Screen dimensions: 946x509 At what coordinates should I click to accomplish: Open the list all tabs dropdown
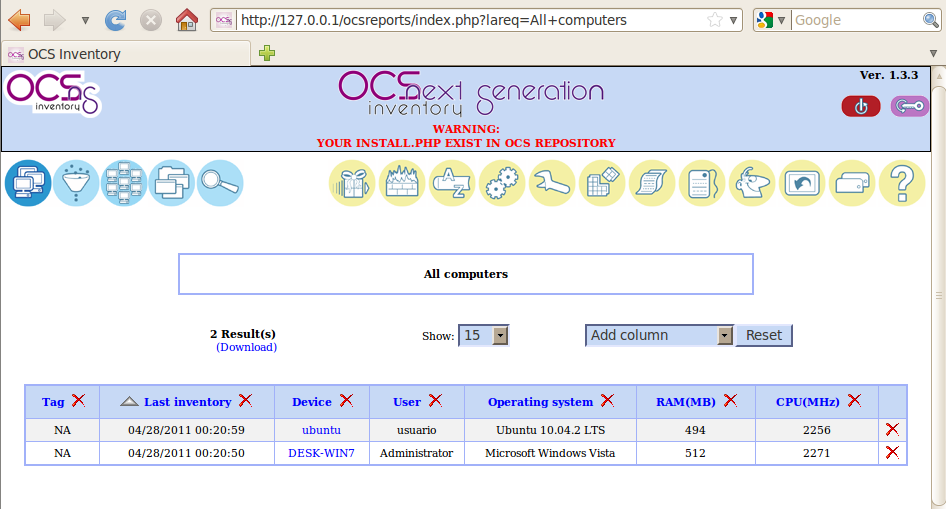point(933,54)
